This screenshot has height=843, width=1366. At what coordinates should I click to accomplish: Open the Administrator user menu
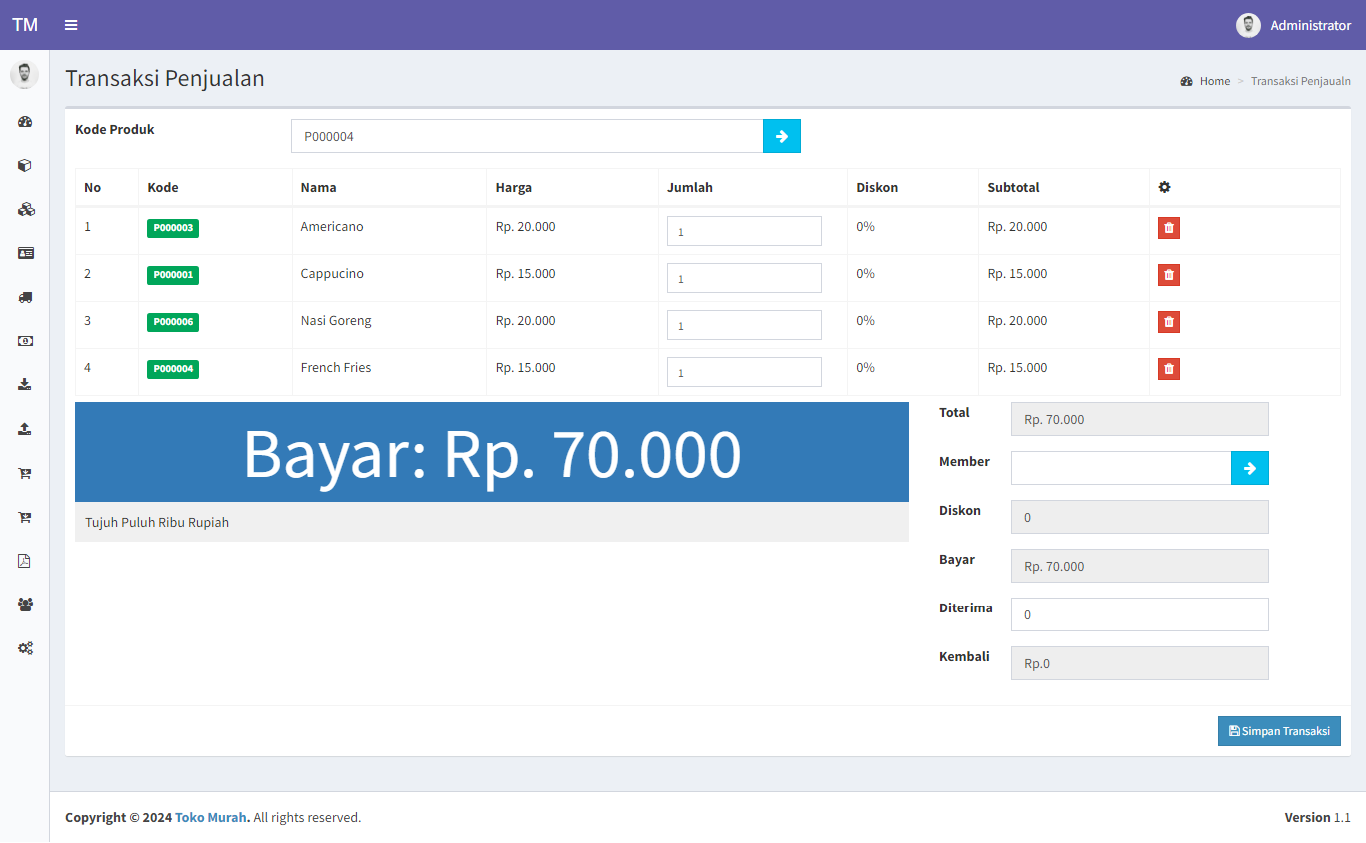tap(1294, 25)
